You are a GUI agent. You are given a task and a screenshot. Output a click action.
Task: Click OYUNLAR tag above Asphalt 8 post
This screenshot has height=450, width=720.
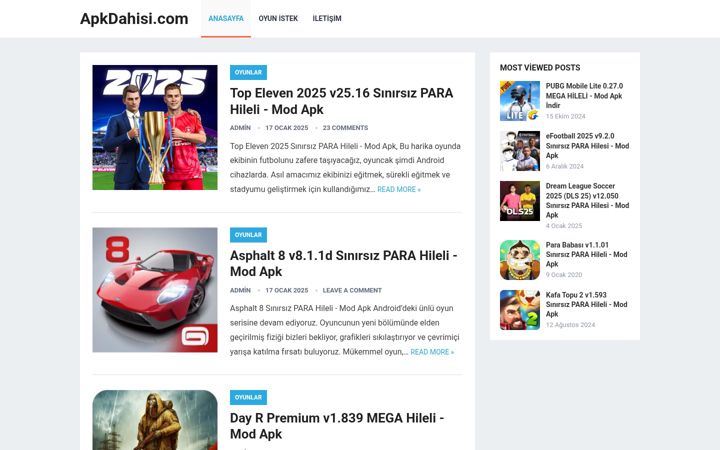248,235
